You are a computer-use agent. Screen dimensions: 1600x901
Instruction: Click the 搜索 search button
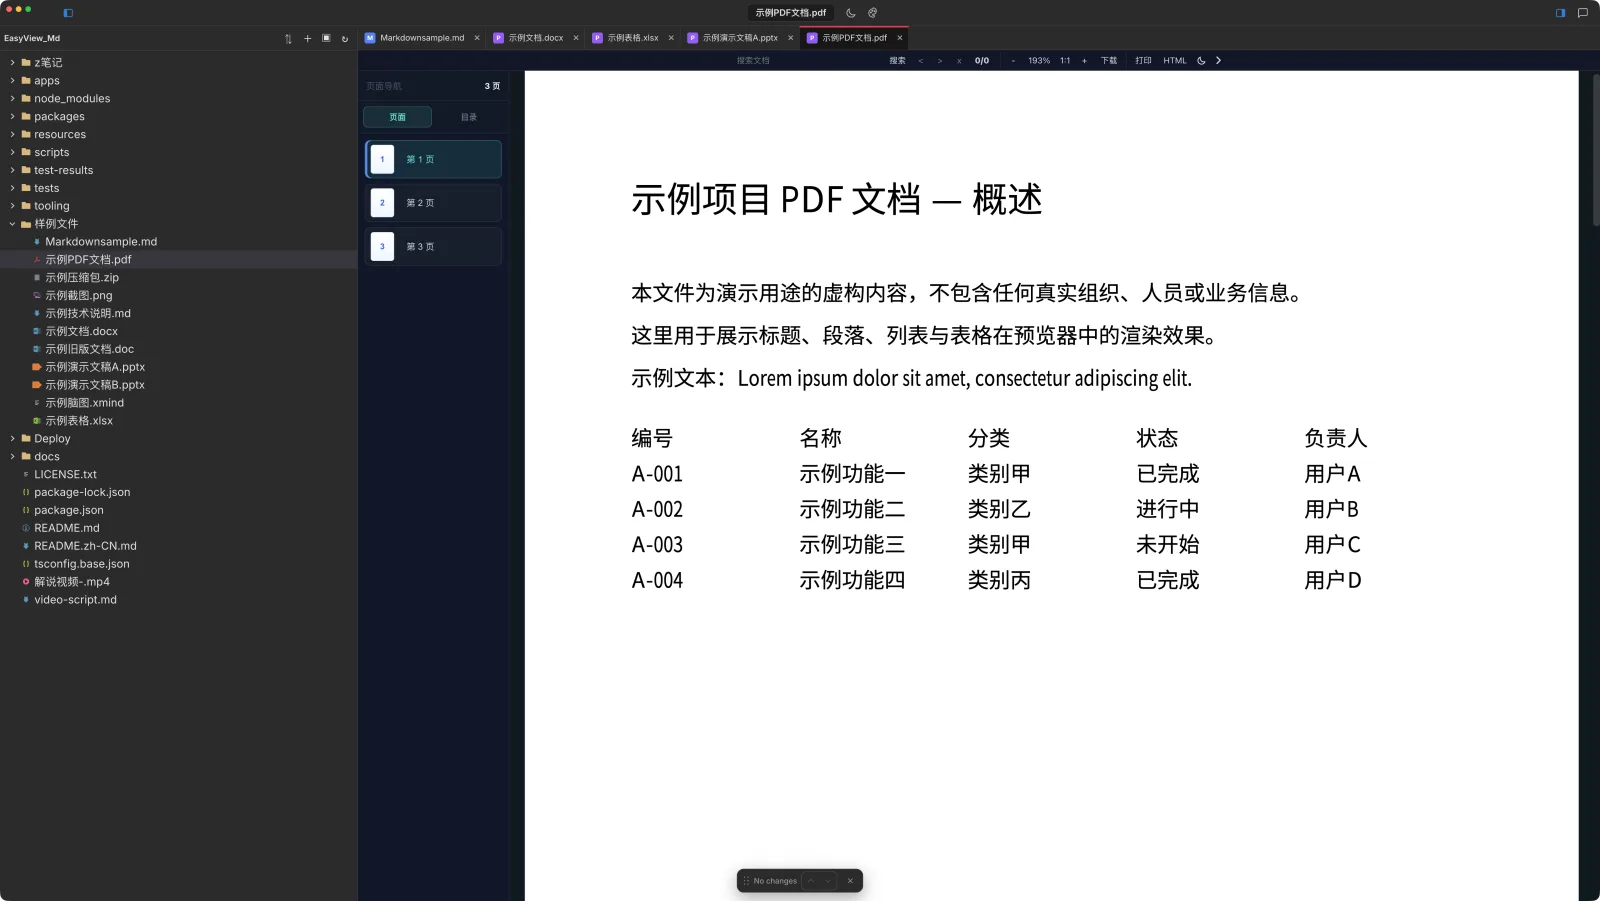[898, 61]
